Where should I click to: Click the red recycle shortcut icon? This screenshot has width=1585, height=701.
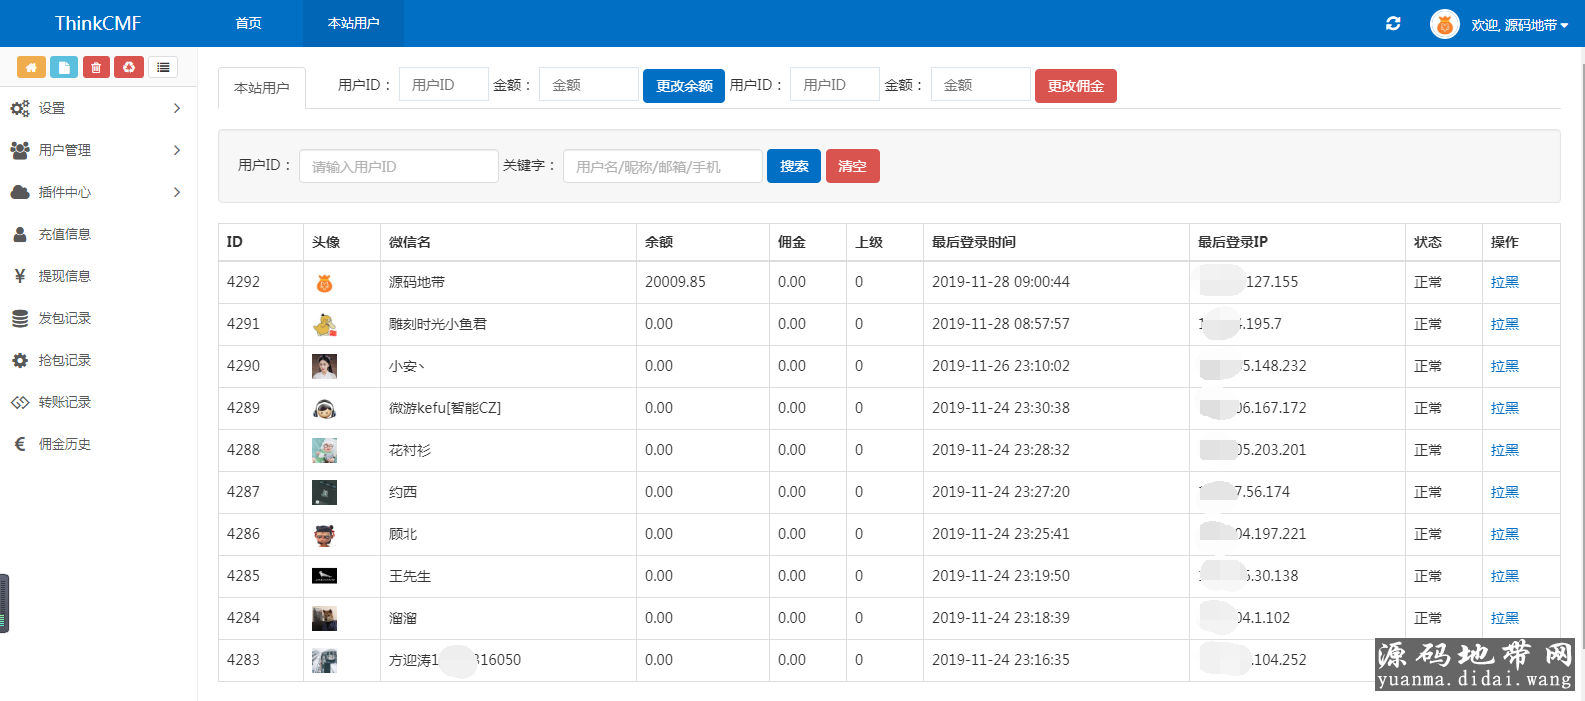[129, 67]
